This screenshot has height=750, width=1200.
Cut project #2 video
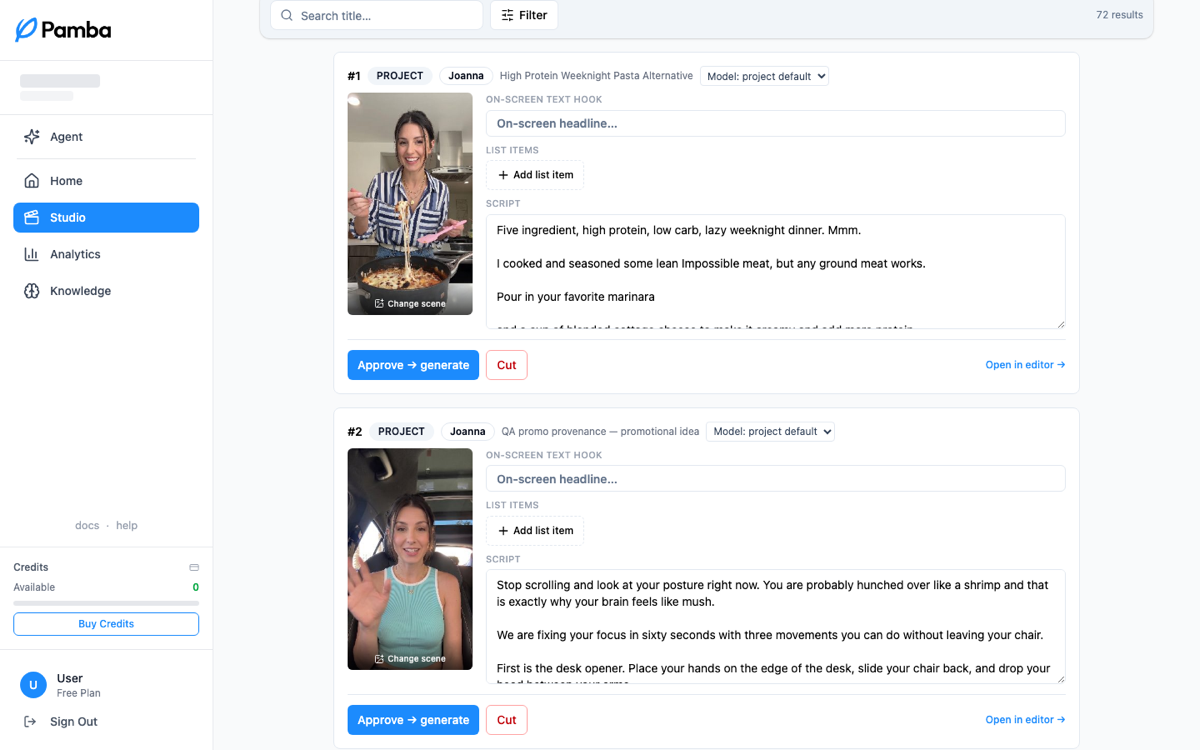tap(506, 720)
